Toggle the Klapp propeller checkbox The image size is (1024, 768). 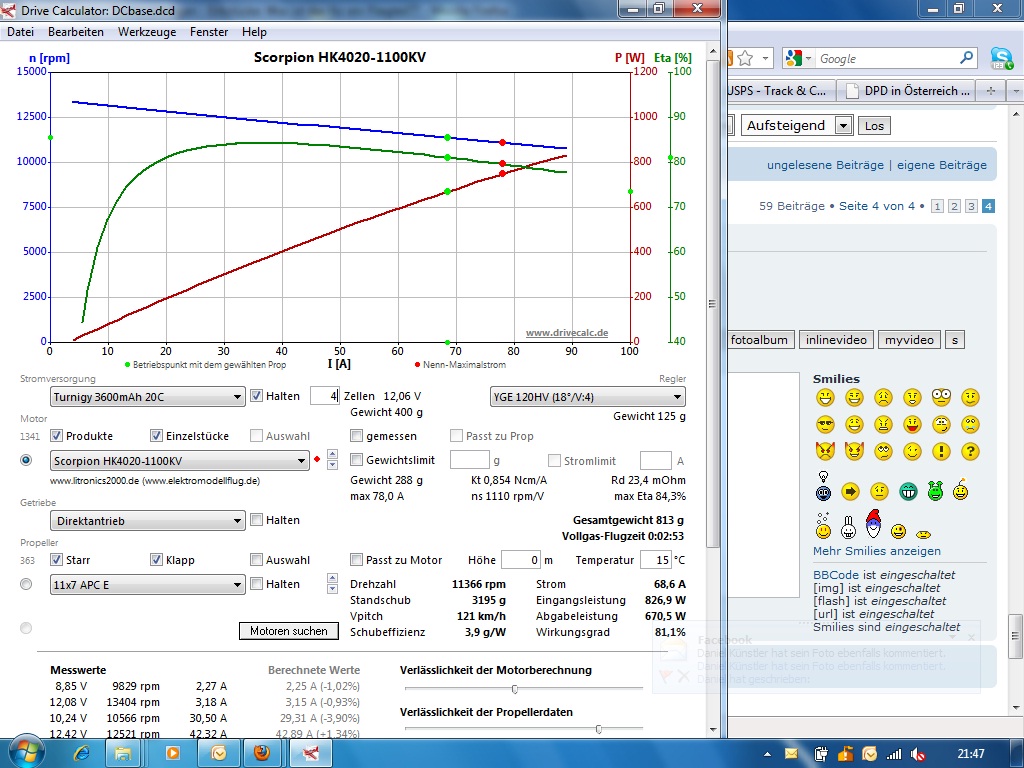click(x=156, y=560)
